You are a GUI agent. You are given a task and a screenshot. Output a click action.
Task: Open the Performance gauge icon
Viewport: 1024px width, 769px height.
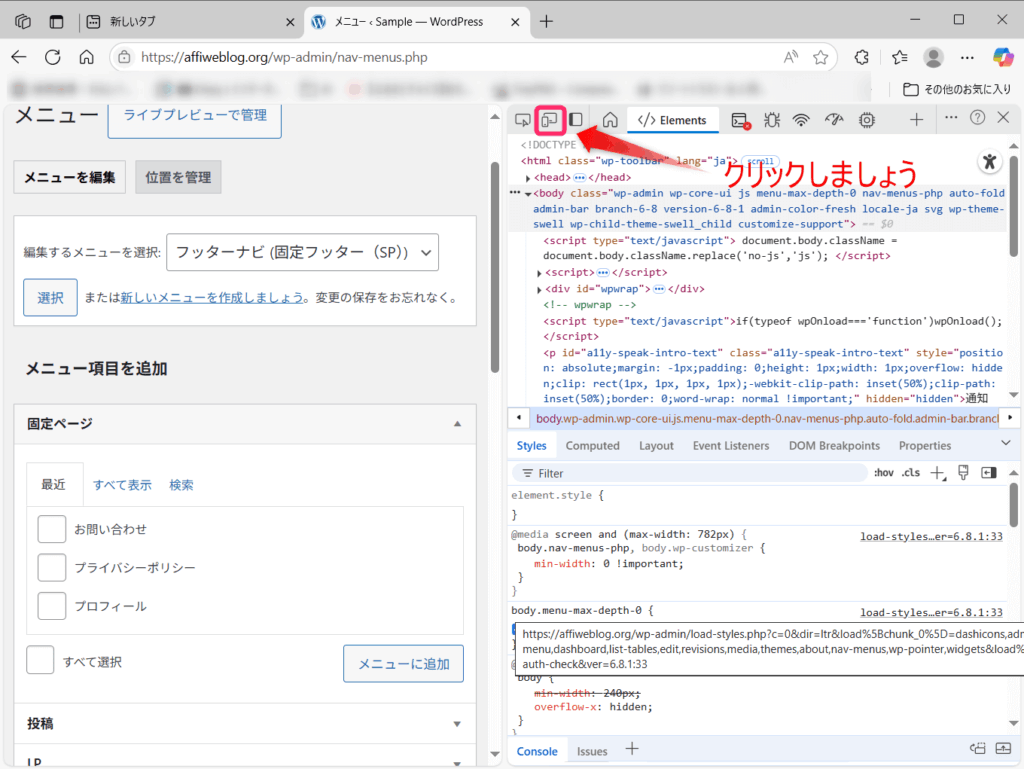point(834,119)
